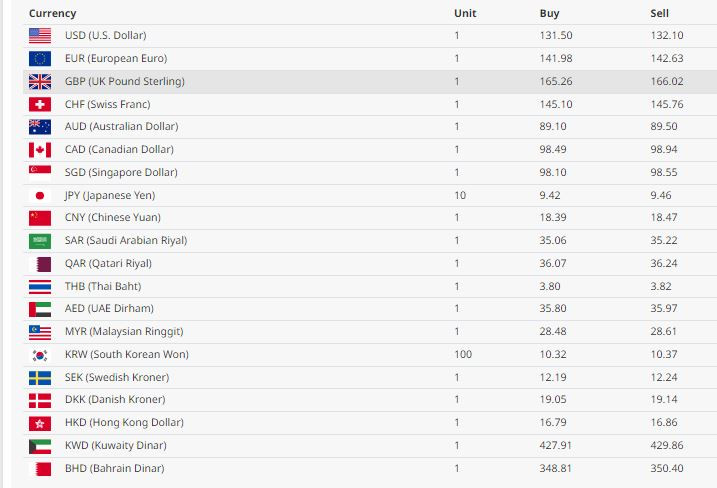Image resolution: width=717 pixels, height=488 pixels.
Task: Click the United States flag icon
Action: [x=40, y=36]
